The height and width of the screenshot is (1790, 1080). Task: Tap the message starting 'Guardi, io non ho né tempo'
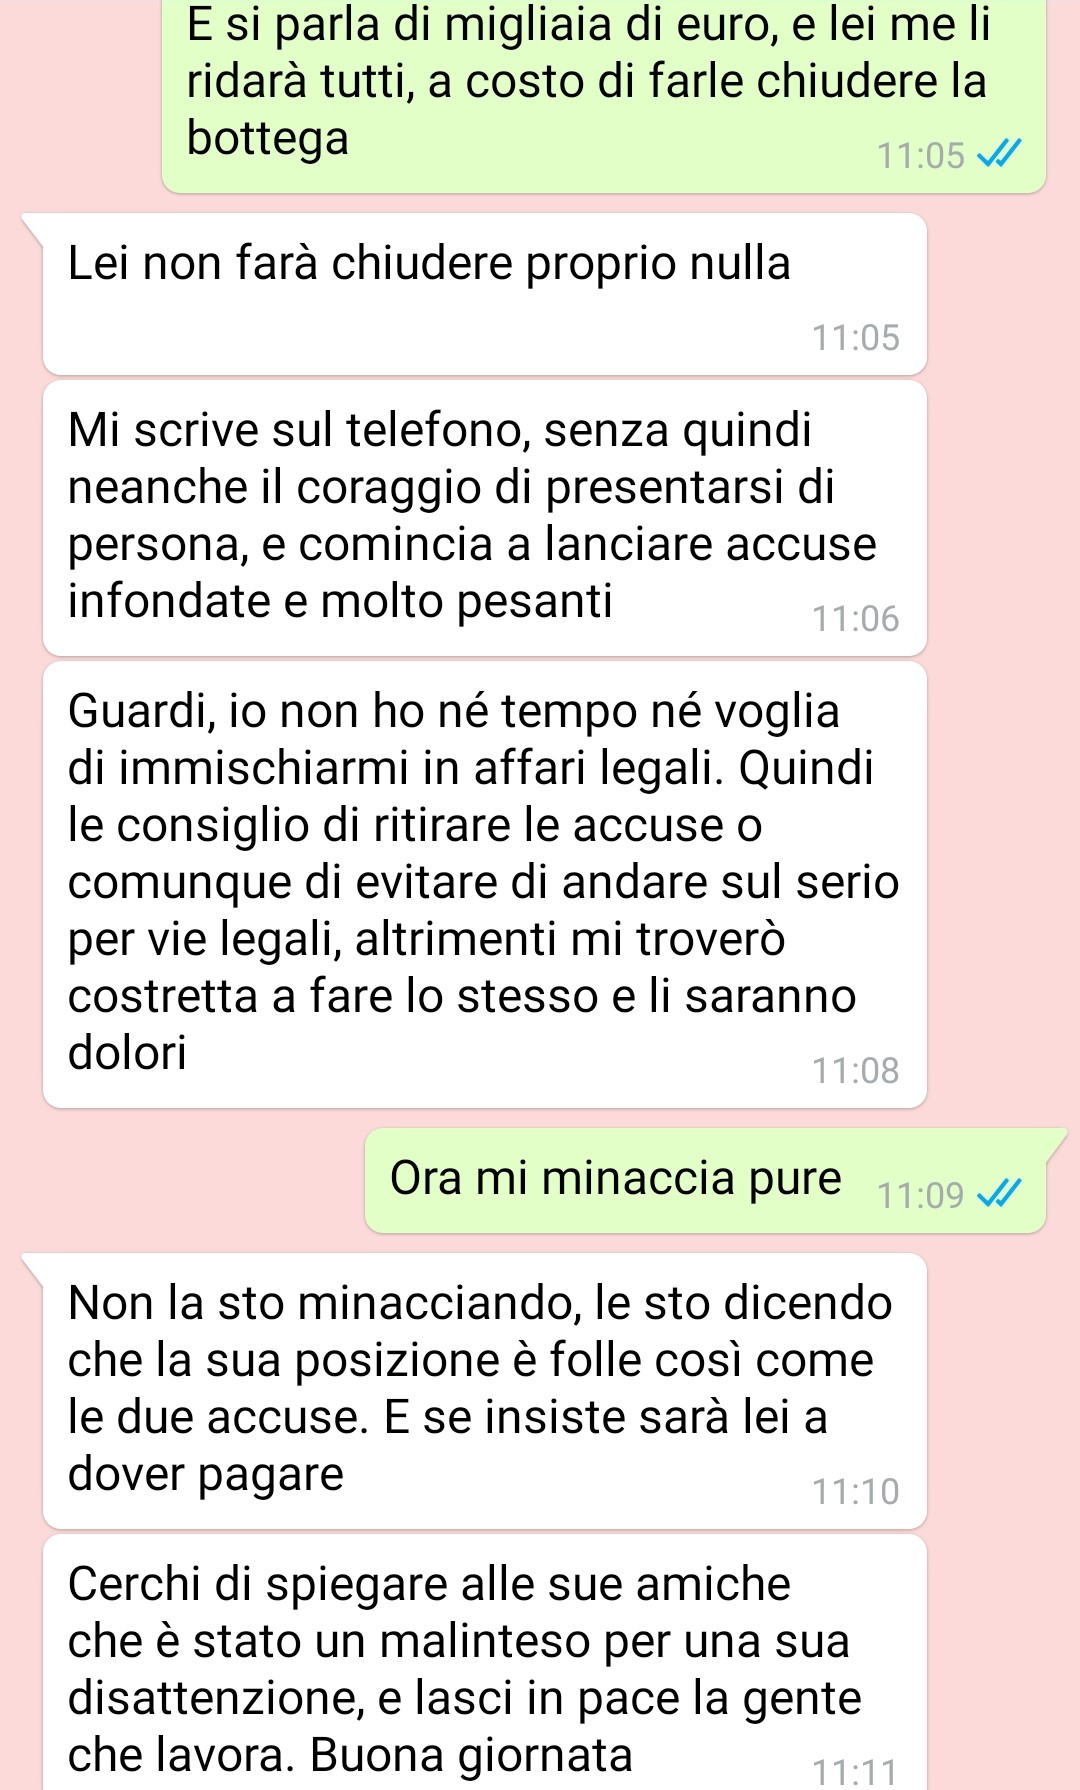click(485, 884)
